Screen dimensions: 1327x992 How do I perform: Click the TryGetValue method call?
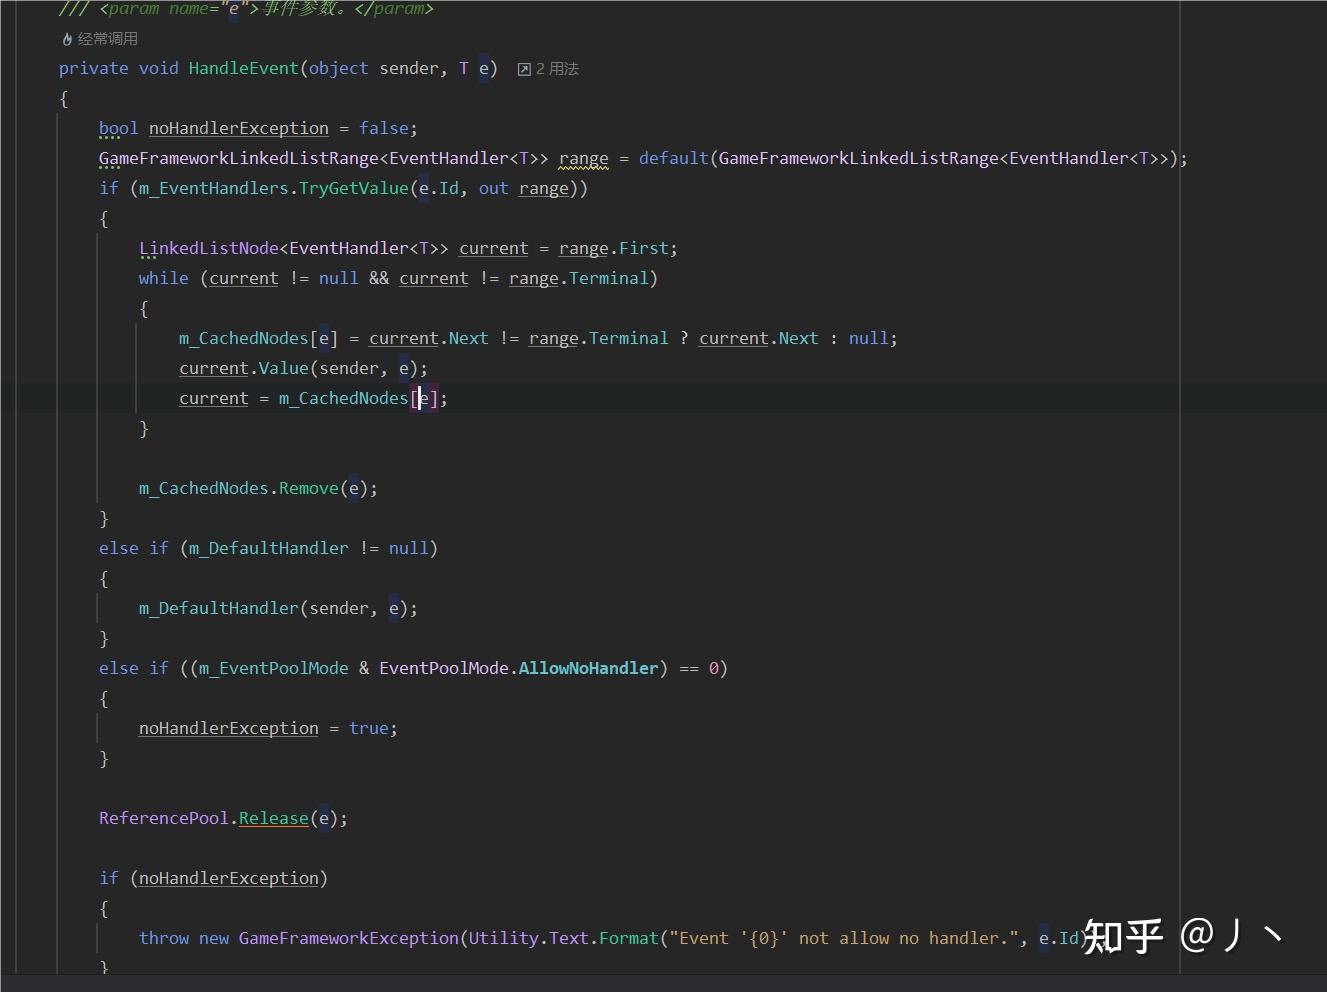[x=353, y=188]
